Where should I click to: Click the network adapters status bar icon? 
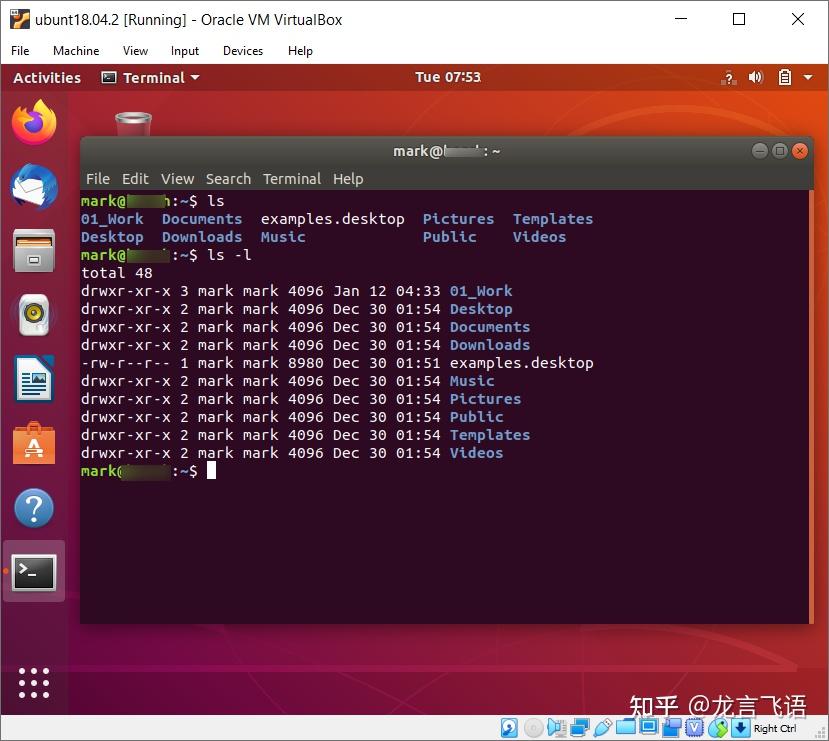(580, 728)
